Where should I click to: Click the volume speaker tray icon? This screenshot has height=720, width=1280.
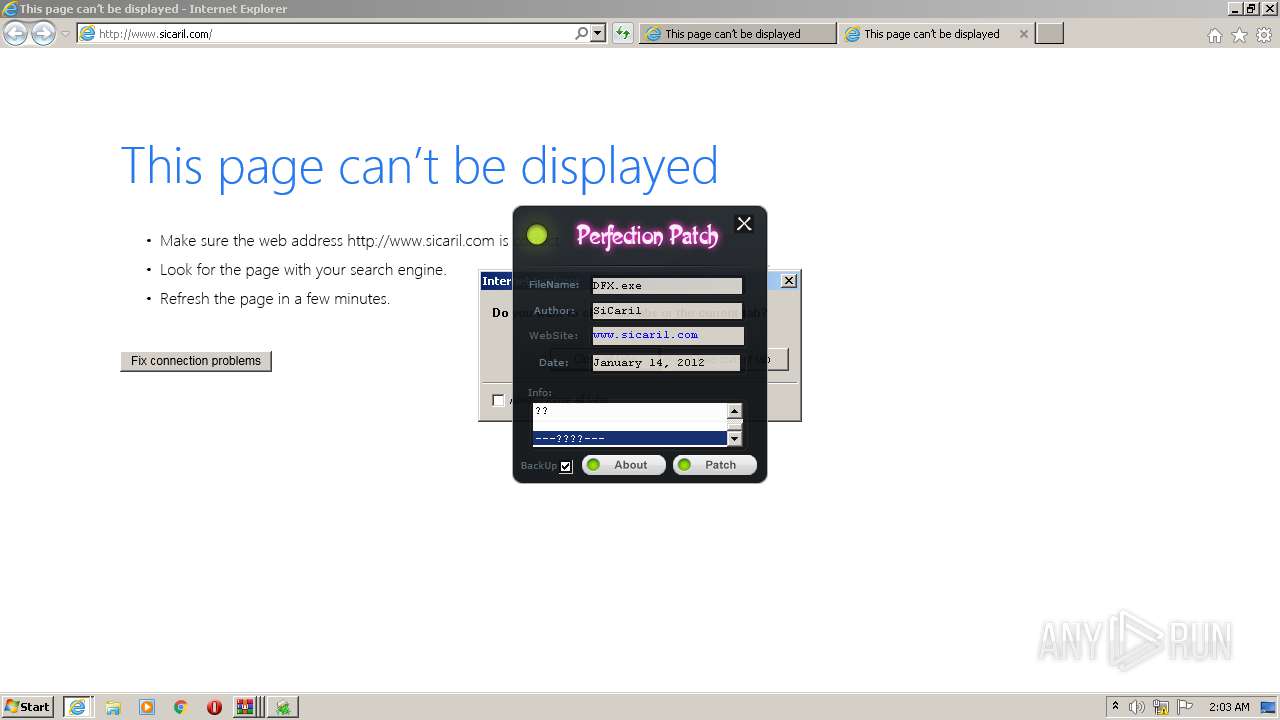point(1137,707)
